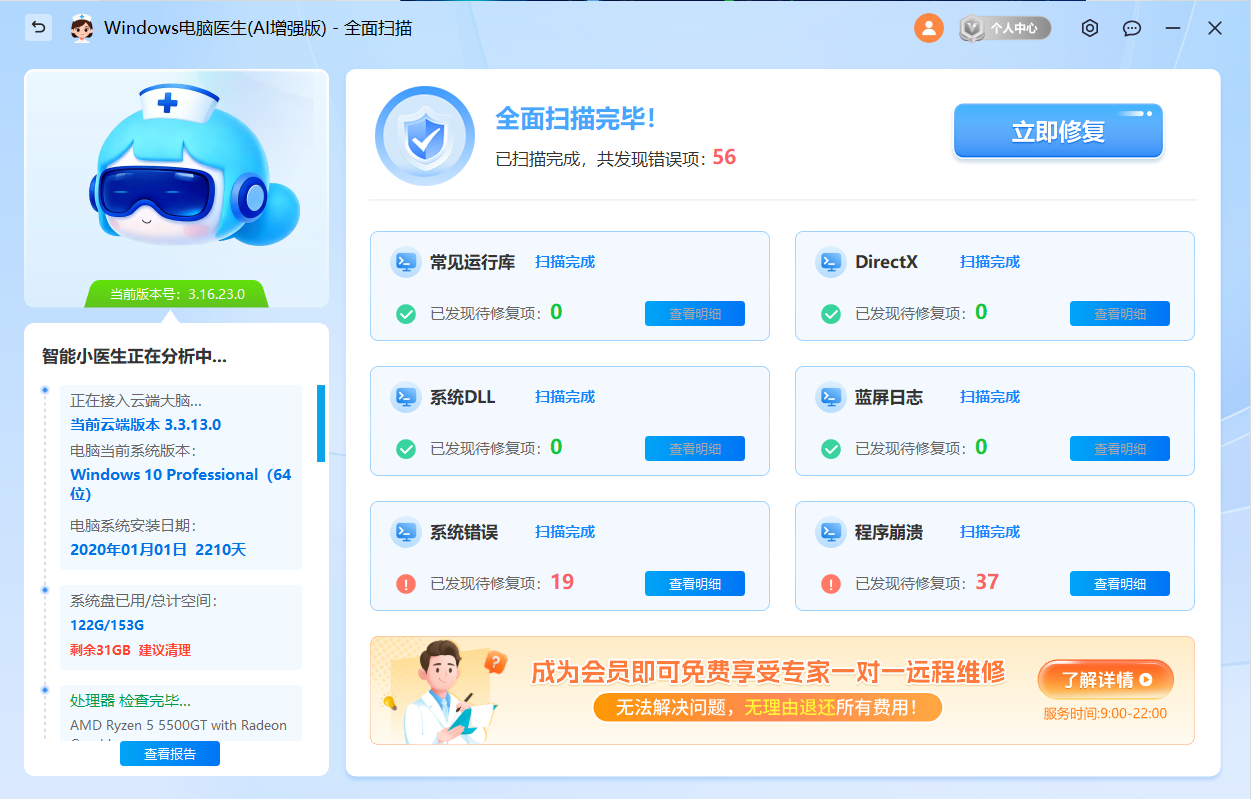1251x799 pixels.
Task: Open the settings hexagon icon
Action: point(1090,28)
